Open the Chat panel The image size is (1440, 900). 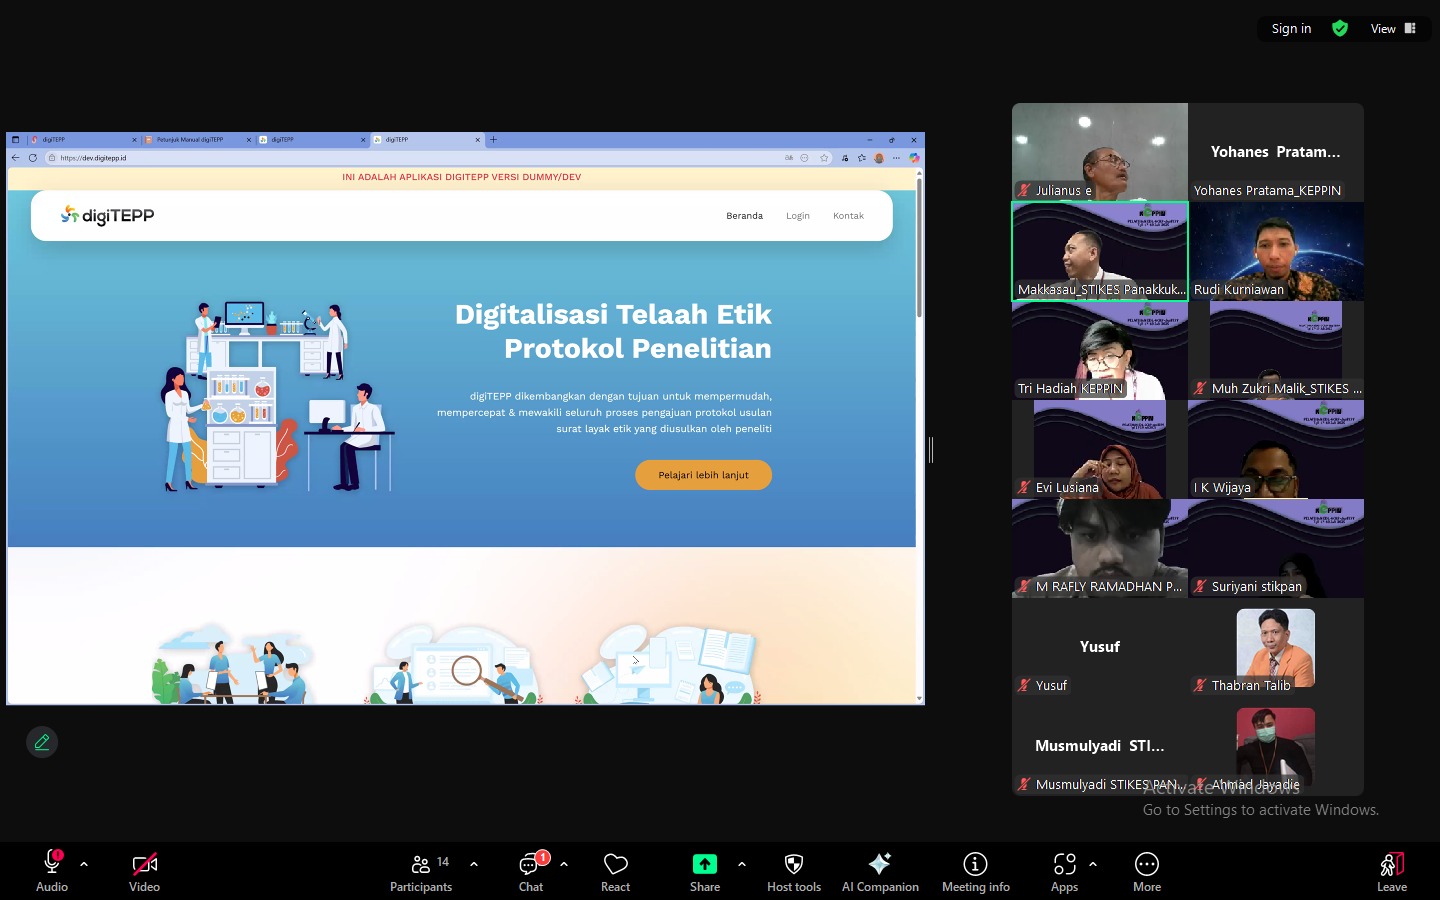(531, 872)
